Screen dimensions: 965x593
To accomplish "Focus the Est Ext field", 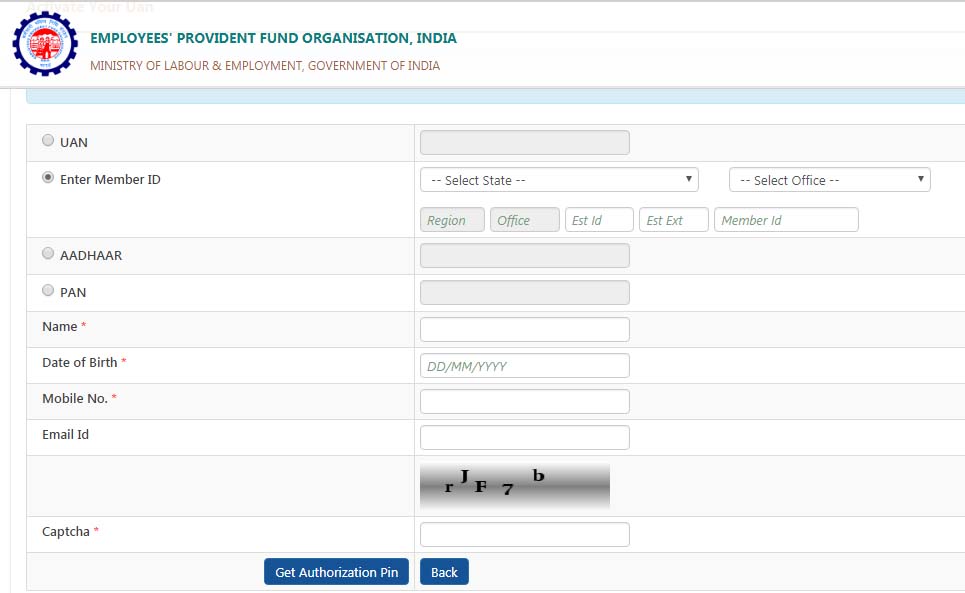I will point(674,220).
